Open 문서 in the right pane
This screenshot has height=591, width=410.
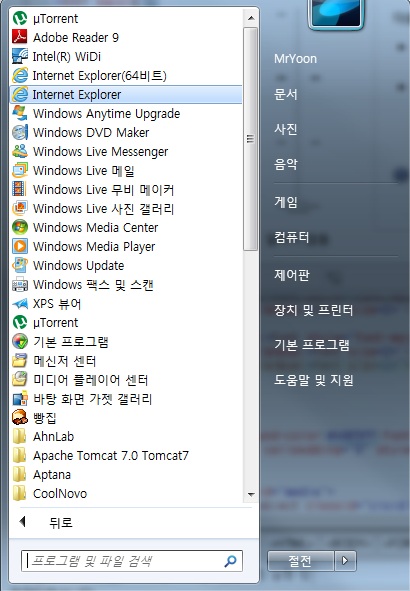click(x=286, y=94)
